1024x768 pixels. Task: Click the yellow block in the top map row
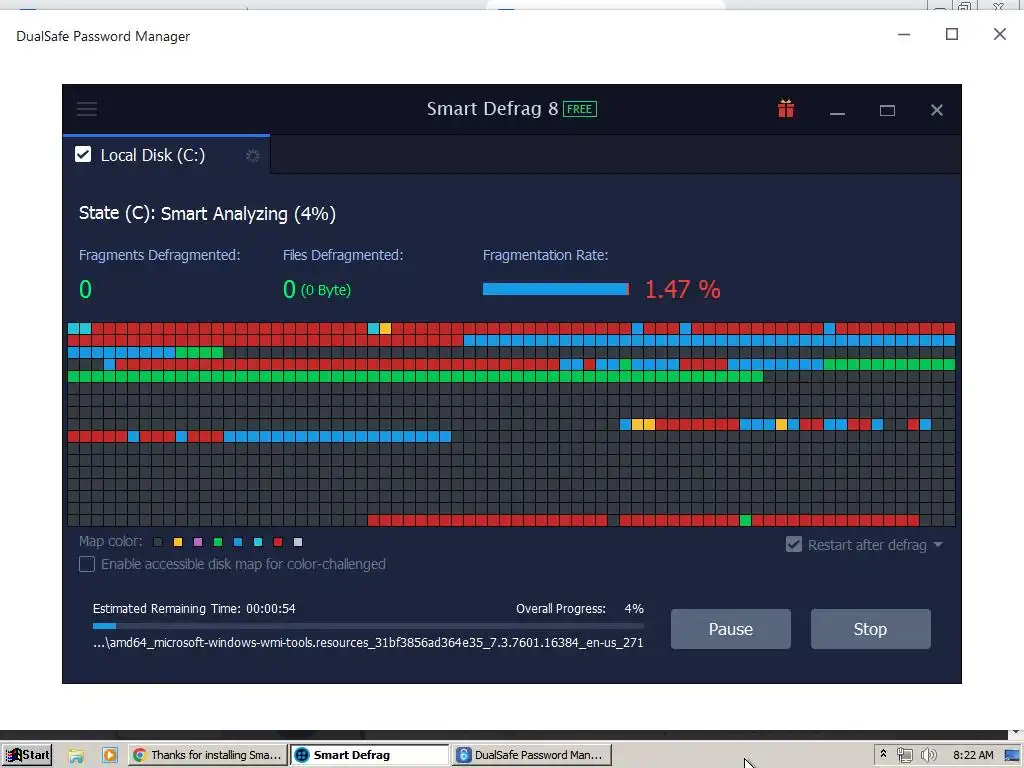(x=385, y=328)
